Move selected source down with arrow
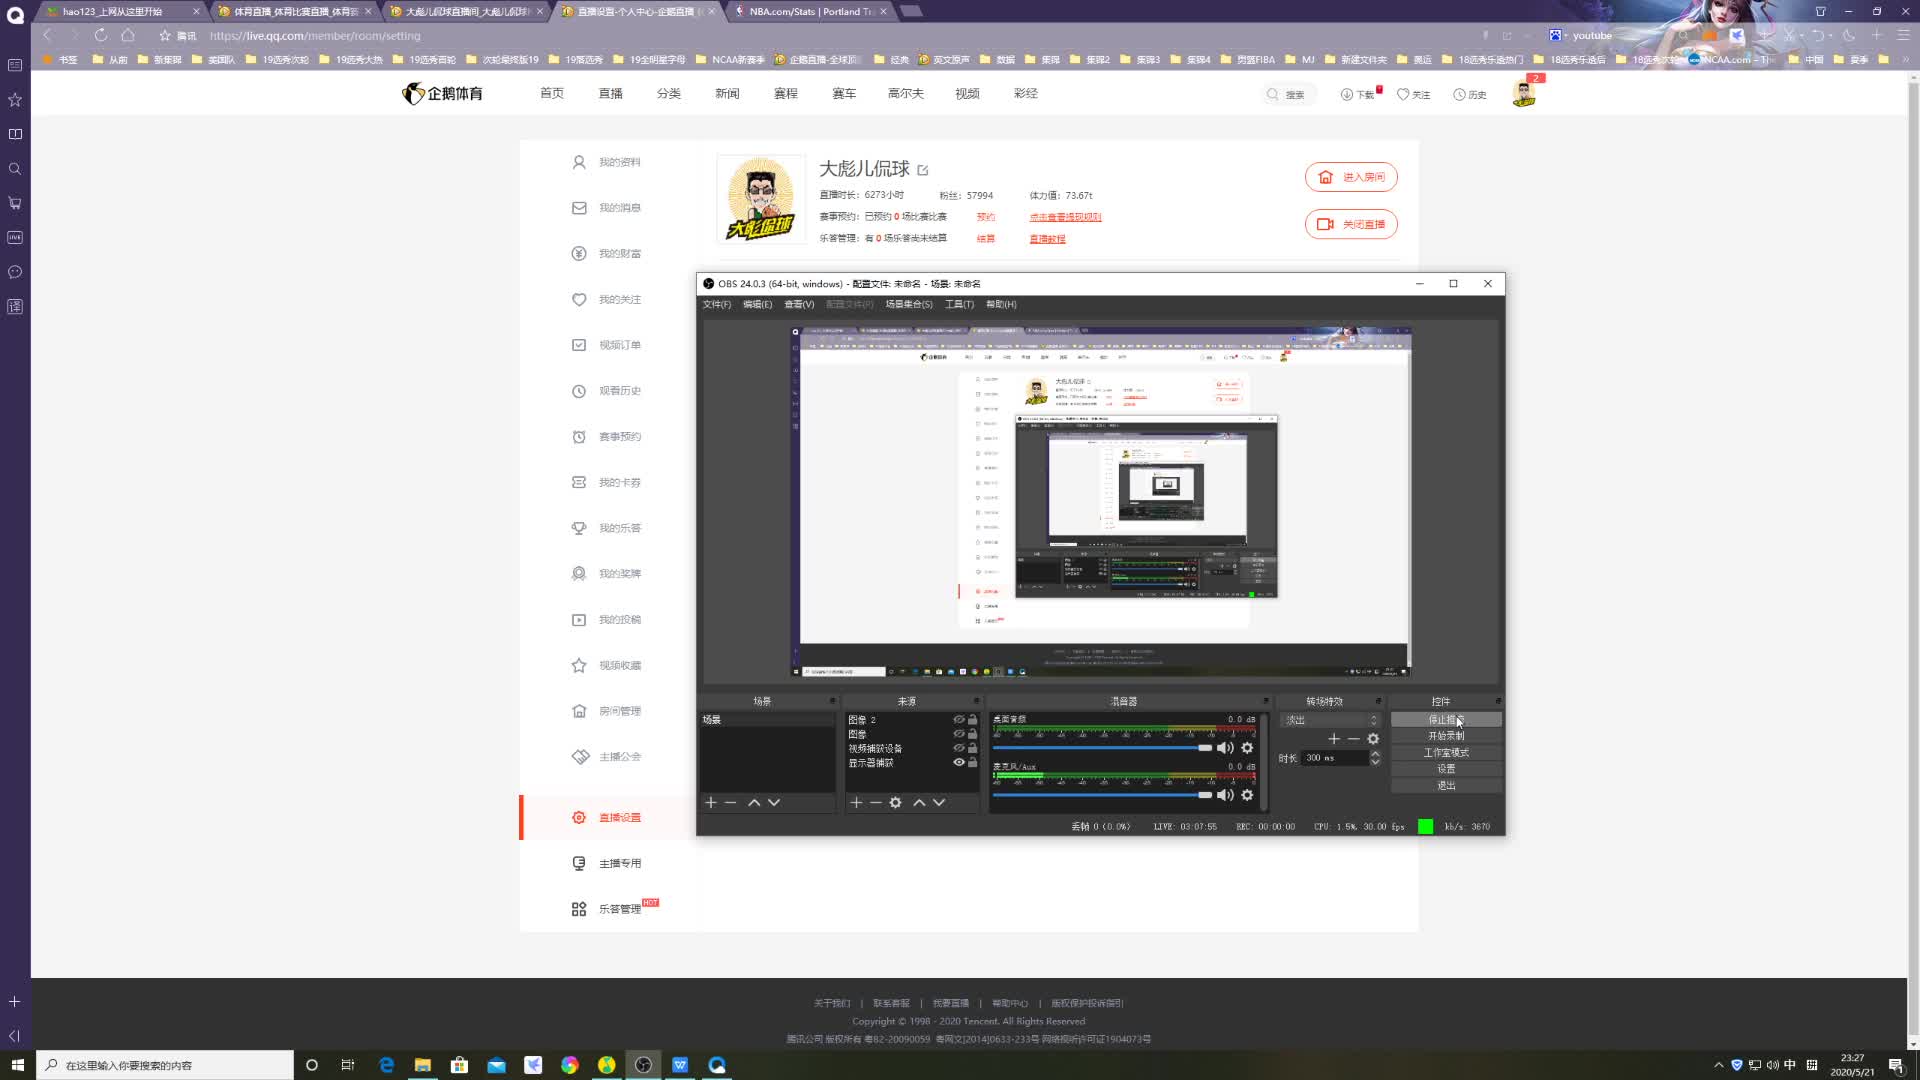This screenshot has height=1080, width=1920. (939, 802)
